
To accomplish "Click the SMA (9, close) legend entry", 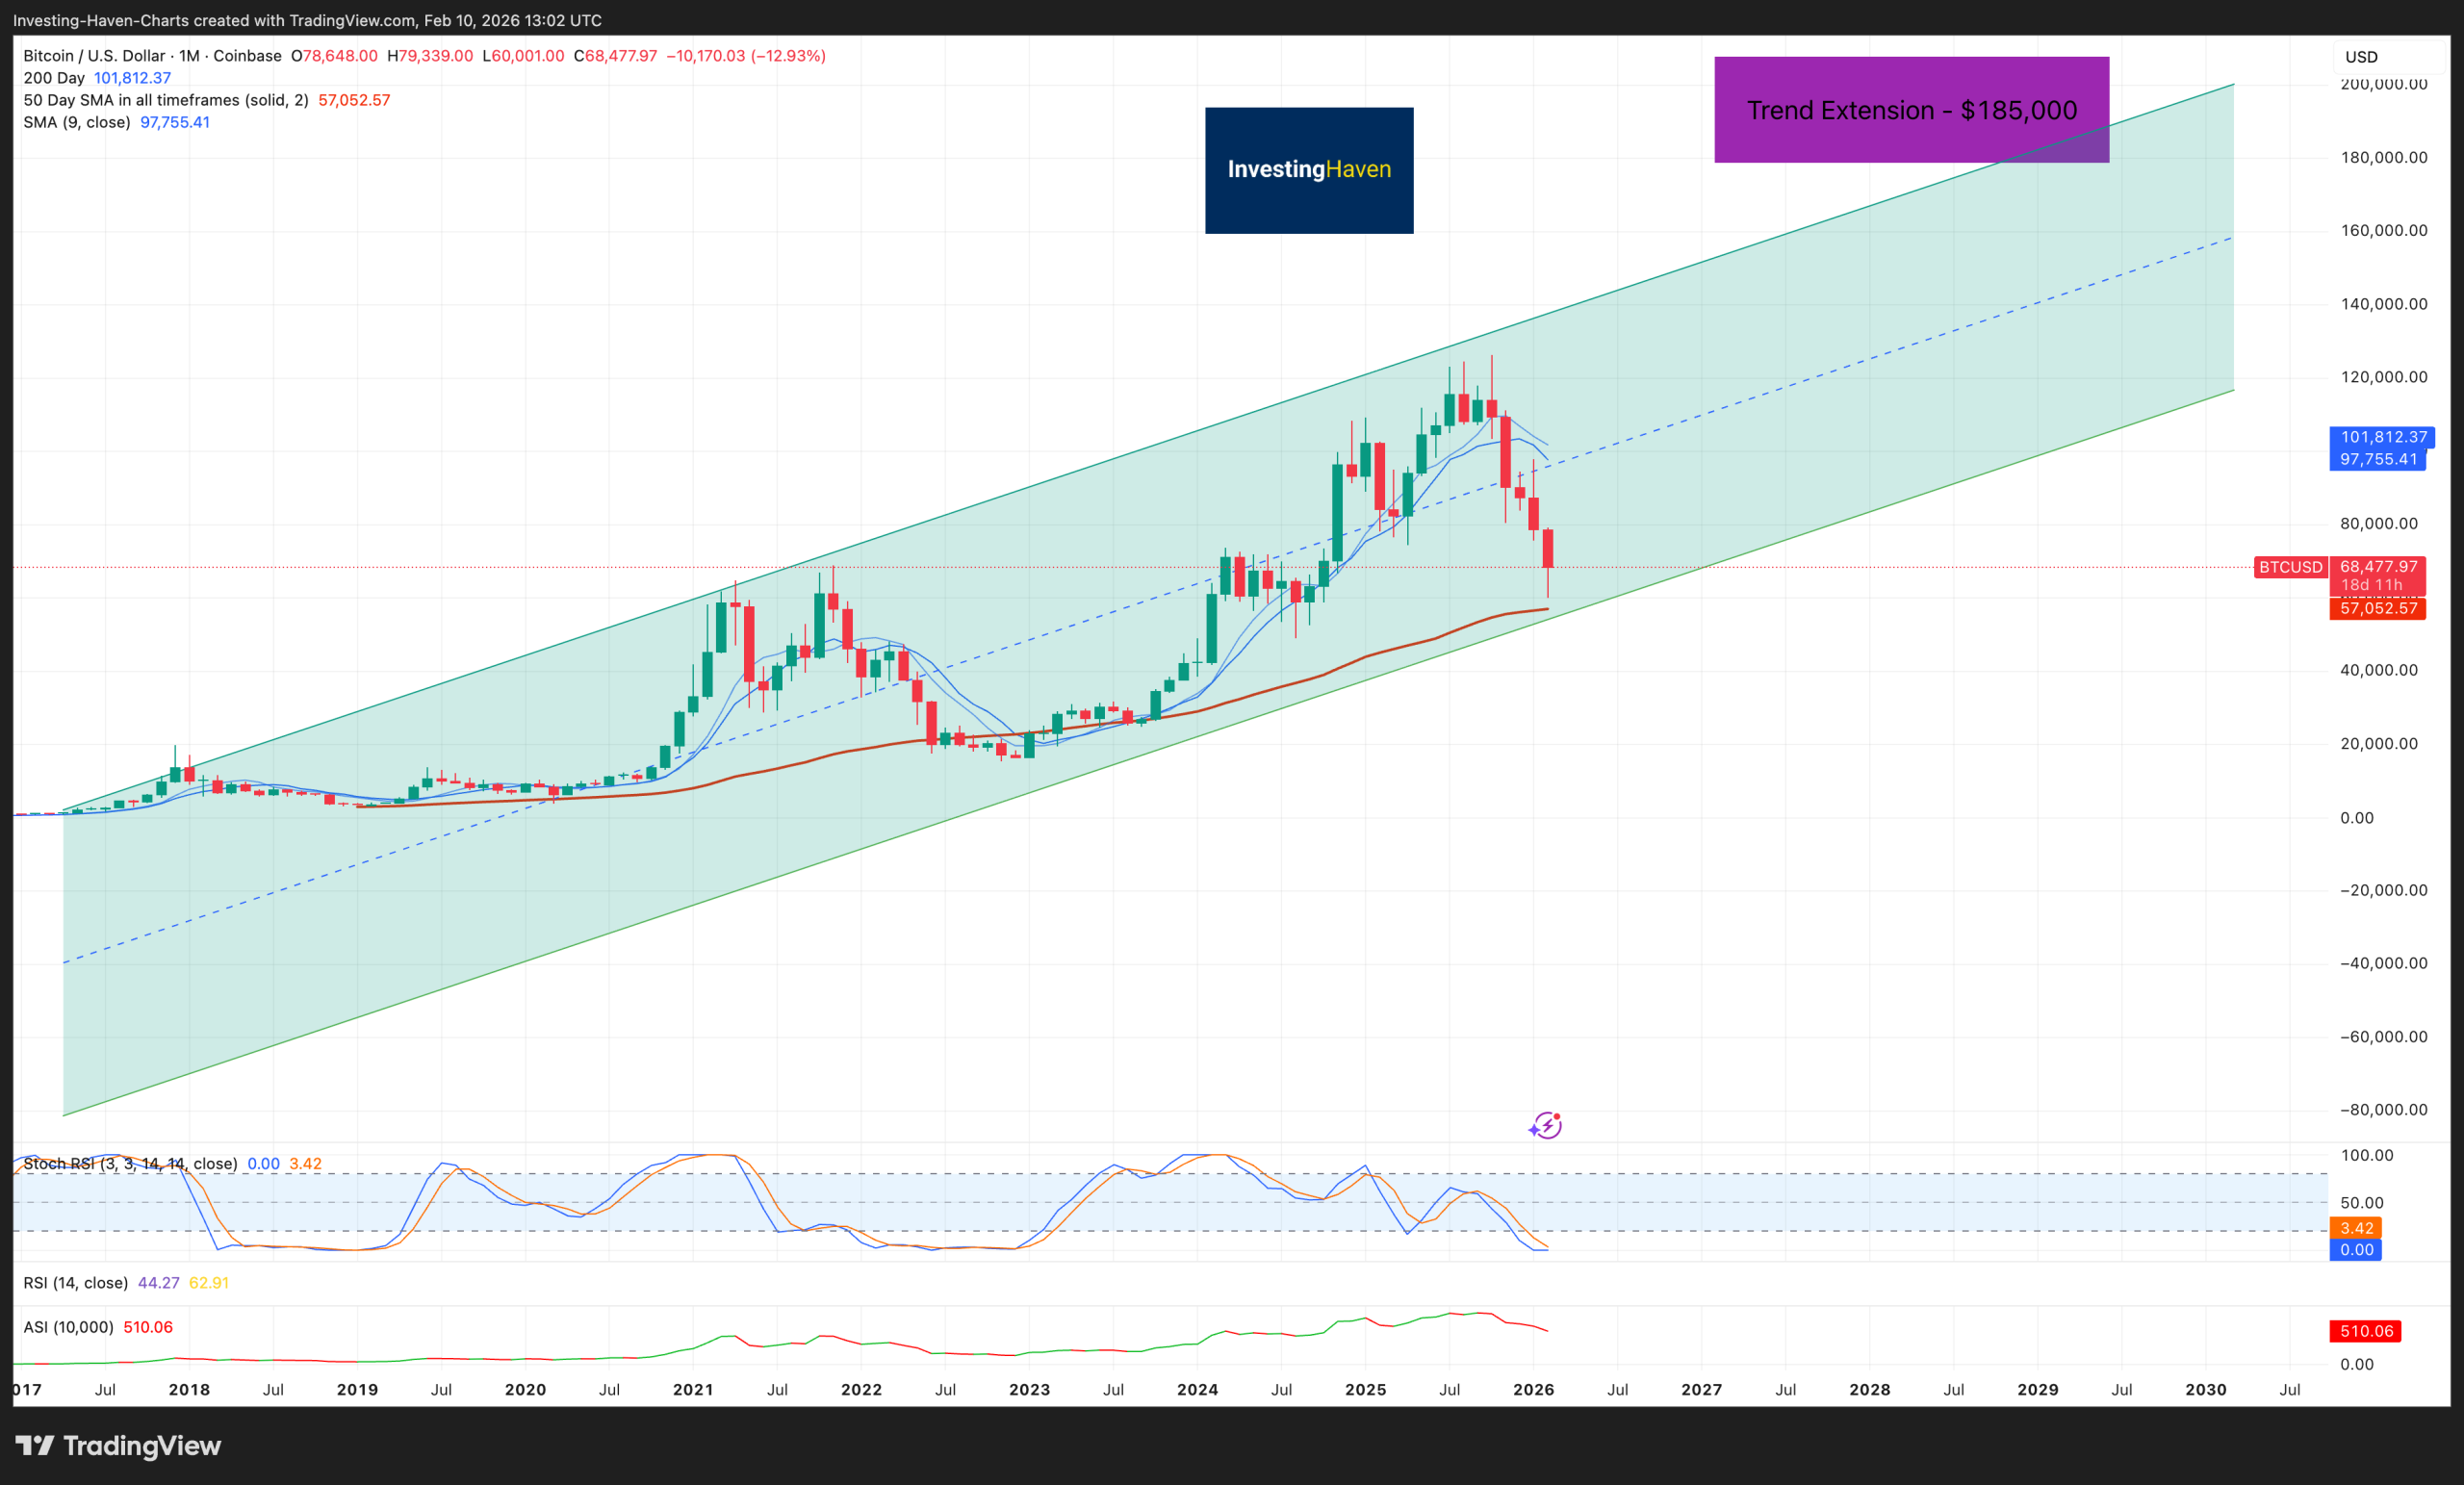I will tap(77, 122).
